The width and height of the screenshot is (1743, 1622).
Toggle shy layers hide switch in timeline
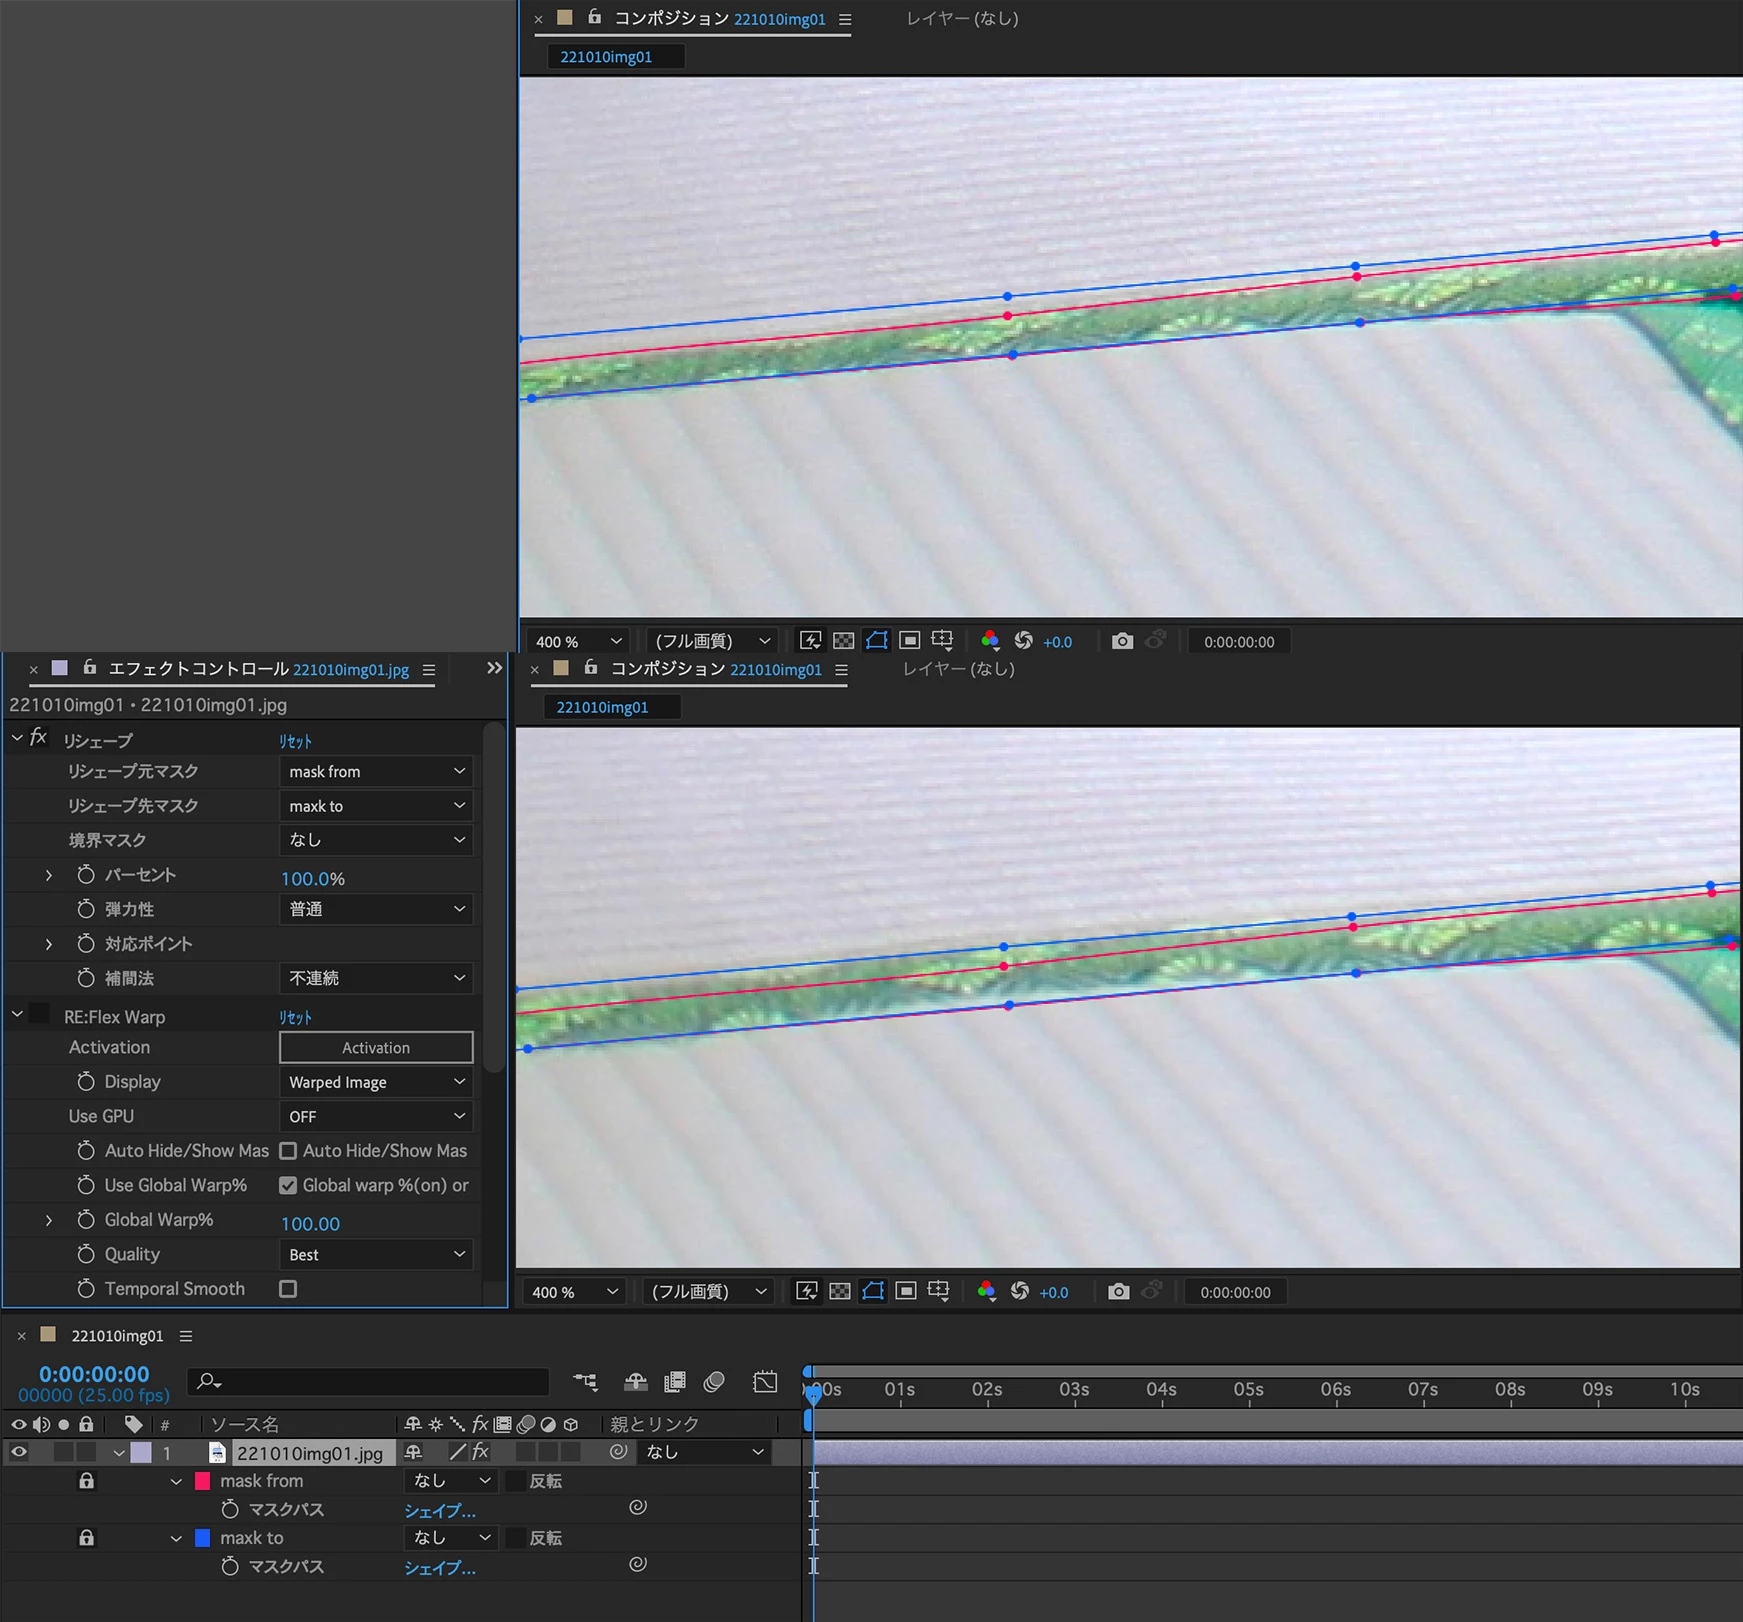pyautogui.click(x=635, y=1382)
